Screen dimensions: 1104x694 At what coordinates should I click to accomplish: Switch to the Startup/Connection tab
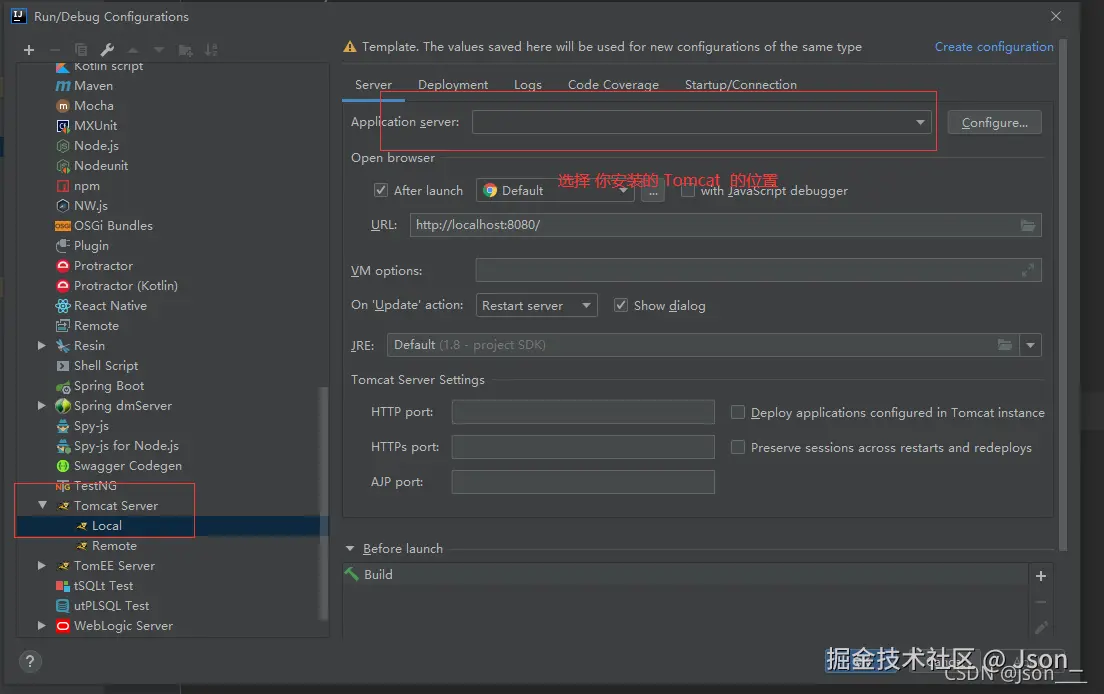click(741, 85)
